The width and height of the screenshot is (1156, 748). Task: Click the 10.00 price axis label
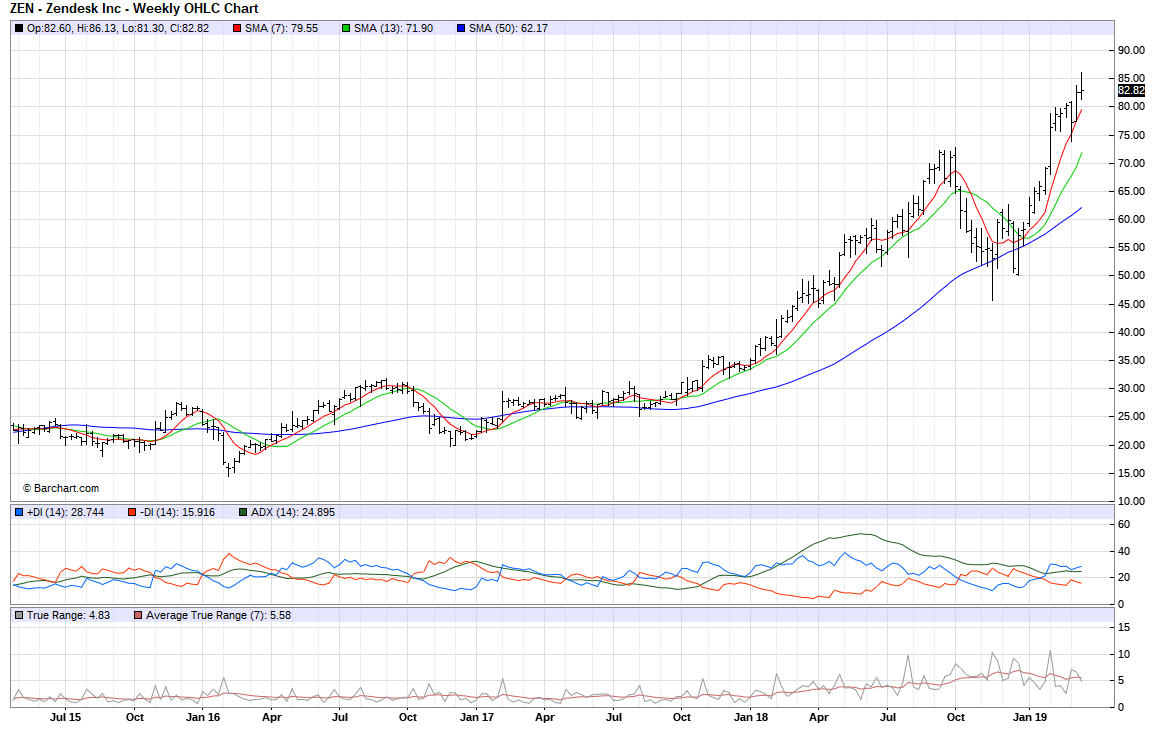1131,500
